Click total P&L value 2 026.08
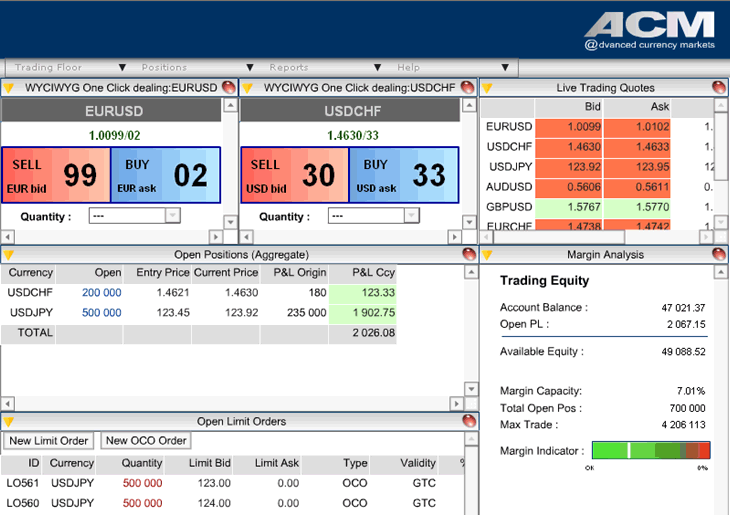Screen dimensions: 730x515 363,333
